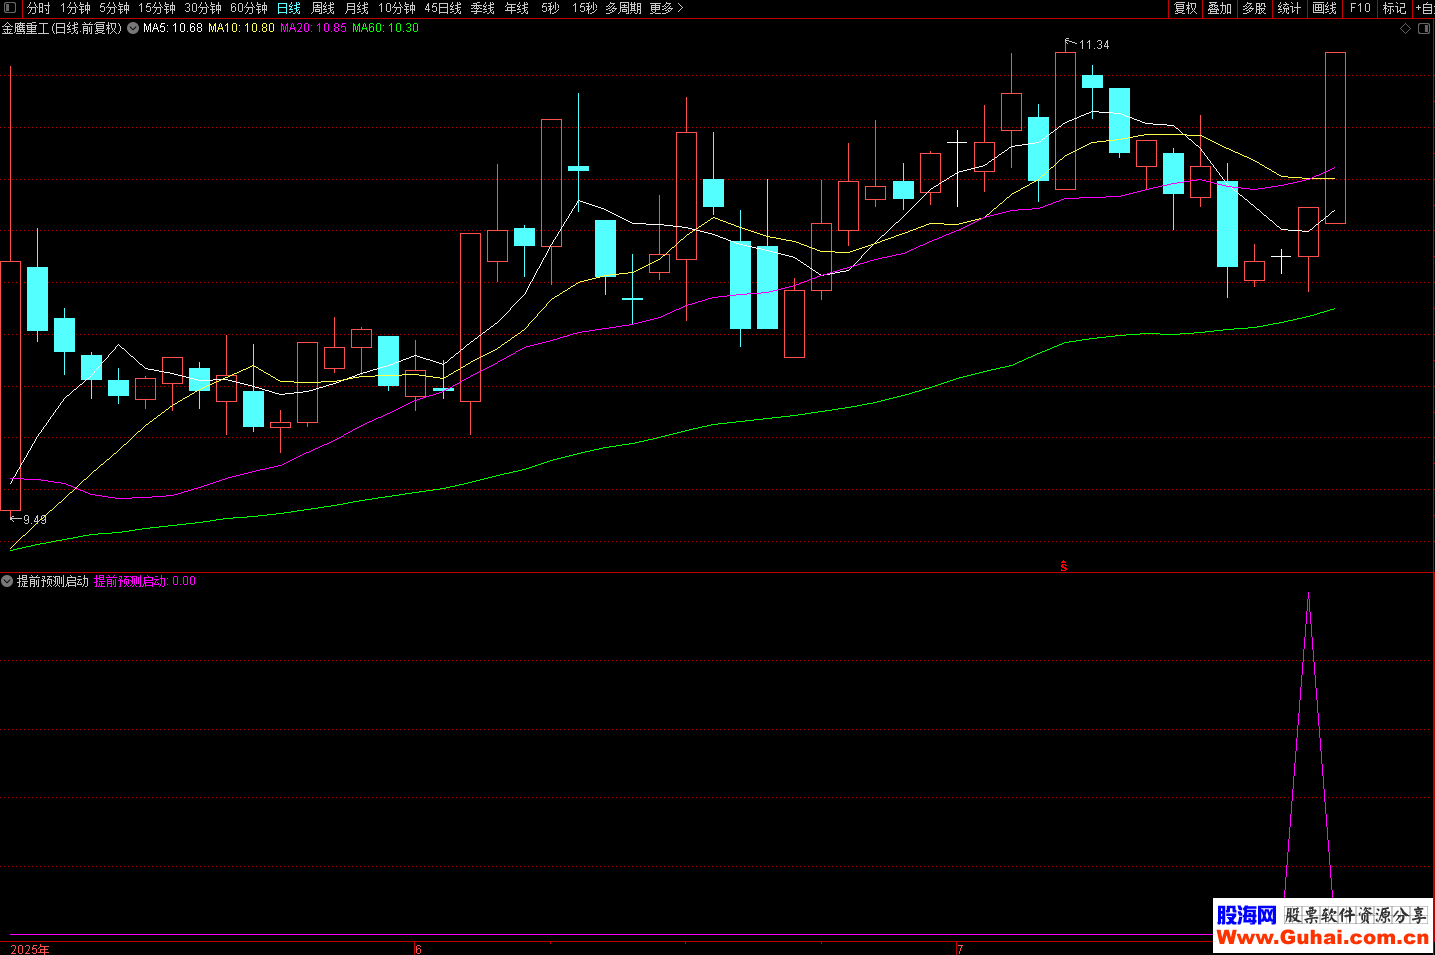Switch to the 分时 intraday view

pyautogui.click(x=39, y=8)
